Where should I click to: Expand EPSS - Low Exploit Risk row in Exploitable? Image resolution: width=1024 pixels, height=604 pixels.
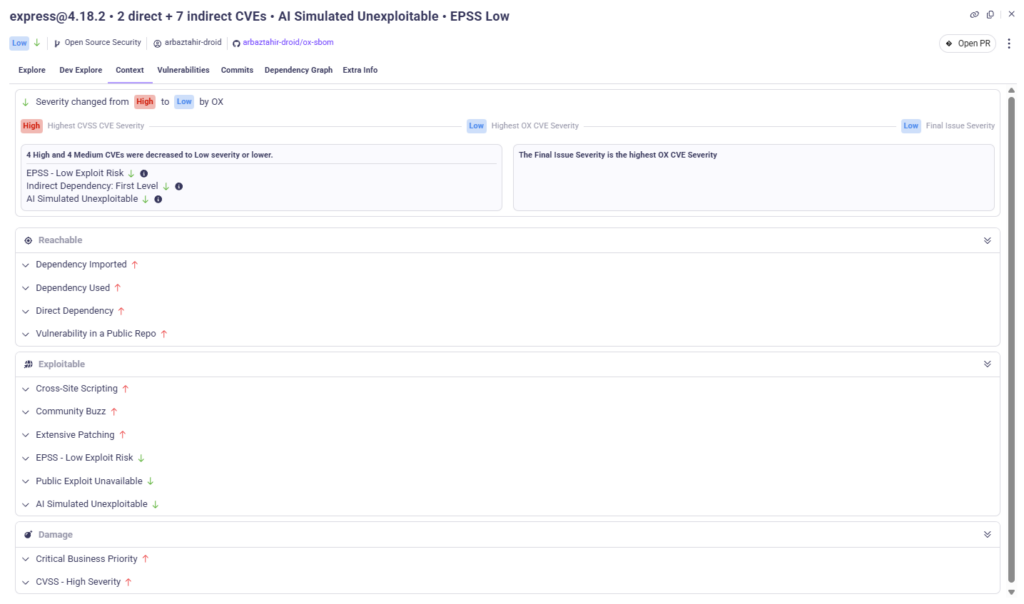coord(25,458)
